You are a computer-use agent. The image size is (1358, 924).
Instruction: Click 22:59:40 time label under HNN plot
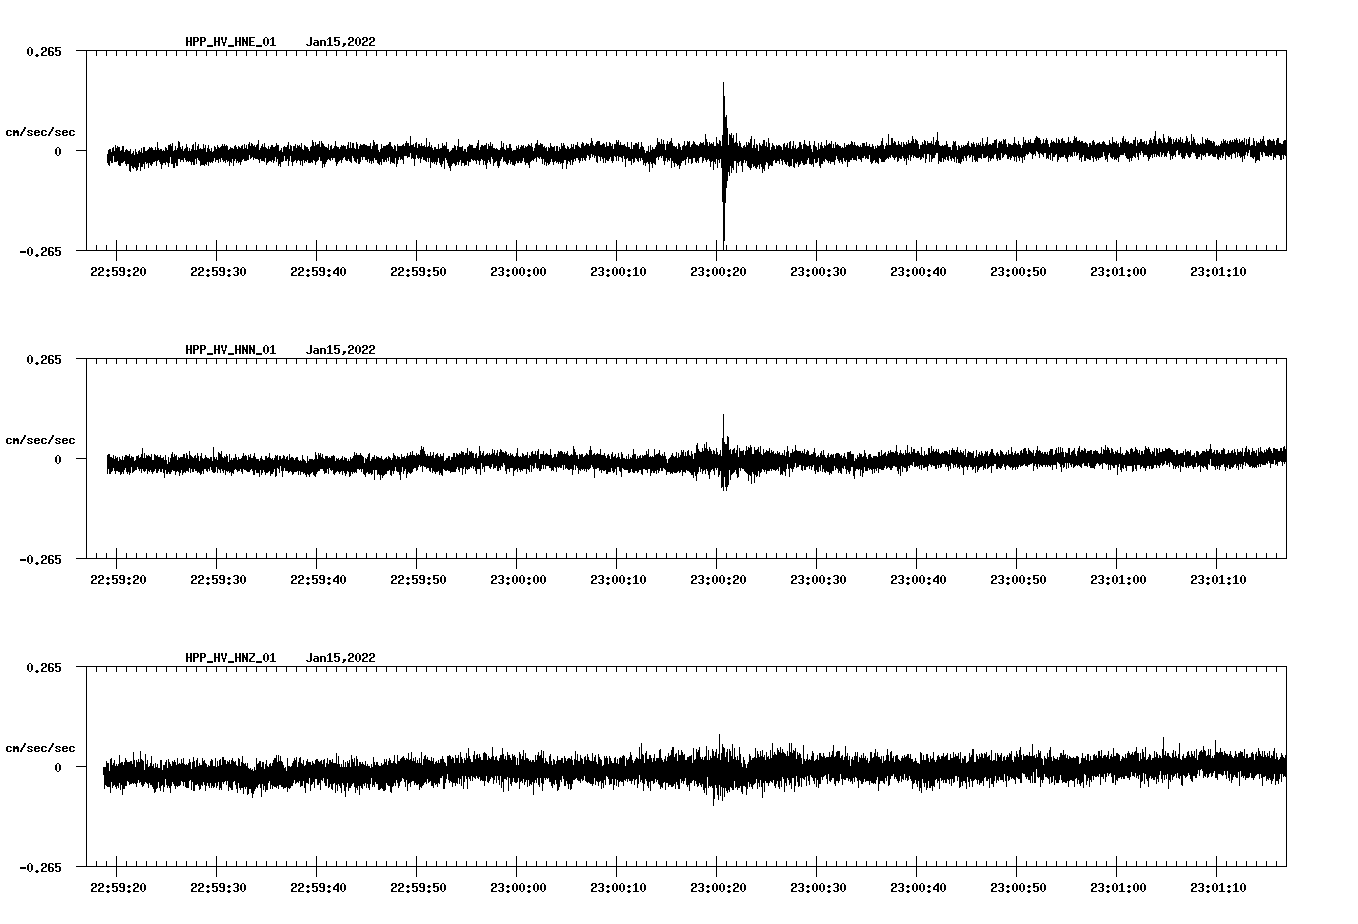pyautogui.click(x=318, y=580)
